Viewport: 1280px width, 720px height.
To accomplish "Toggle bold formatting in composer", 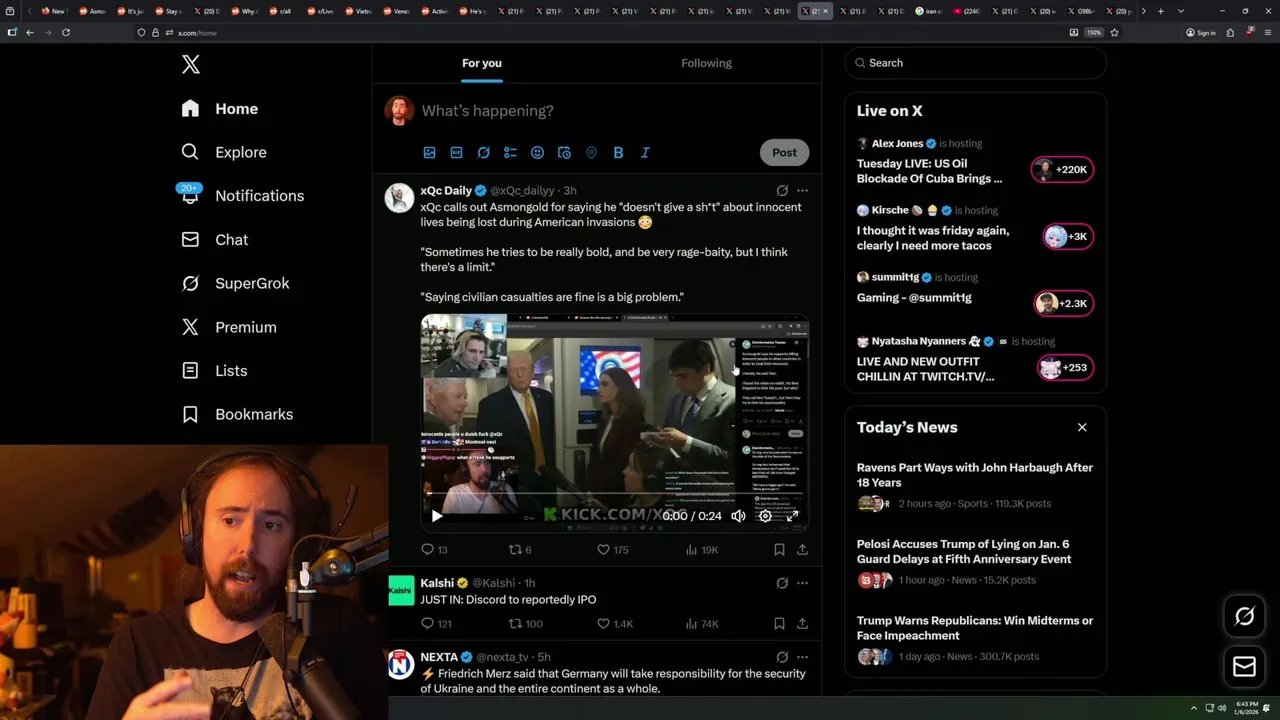I will 618,153.
